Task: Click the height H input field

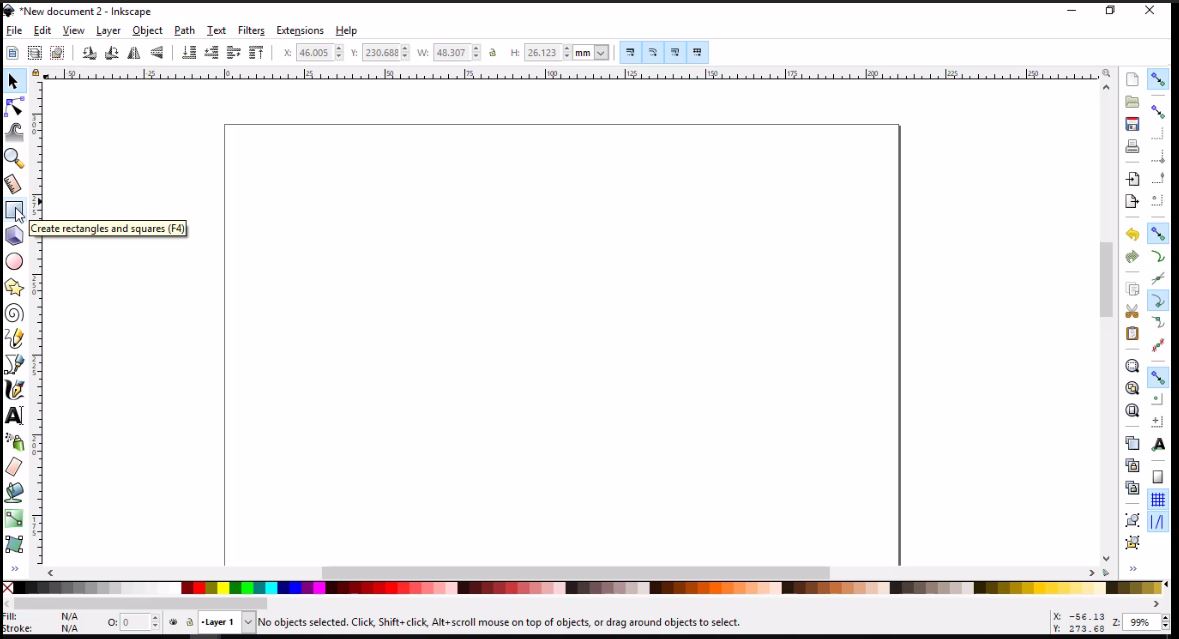Action: [x=543, y=53]
